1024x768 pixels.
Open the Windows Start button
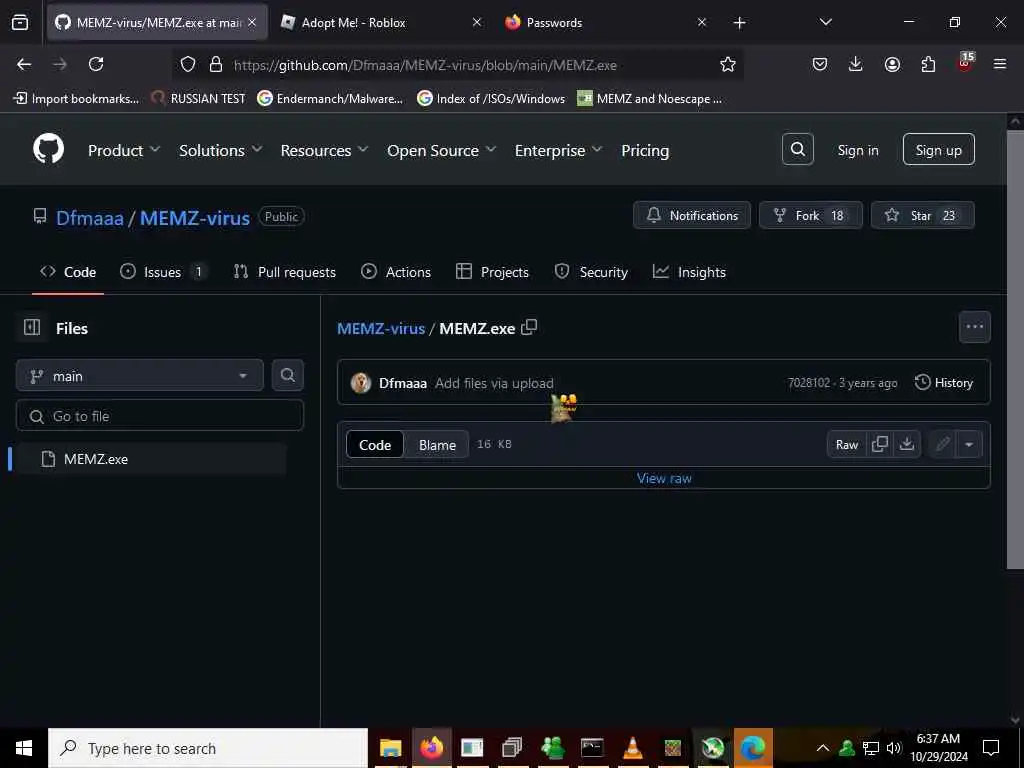coord(24,748)
